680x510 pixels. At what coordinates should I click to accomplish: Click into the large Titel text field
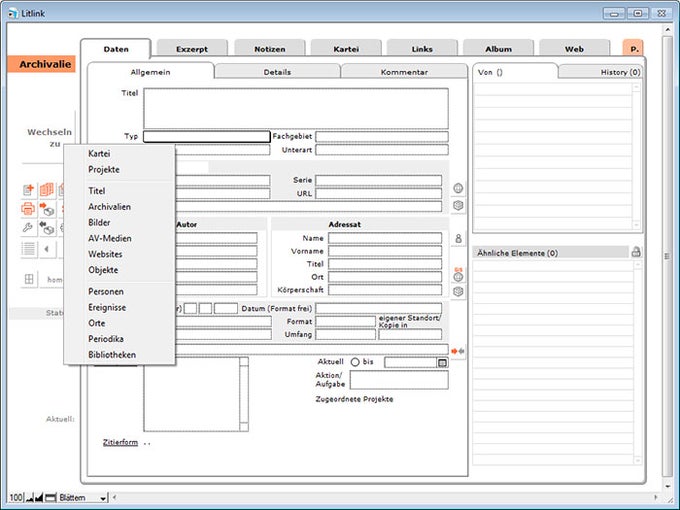(x=296, y=108)
